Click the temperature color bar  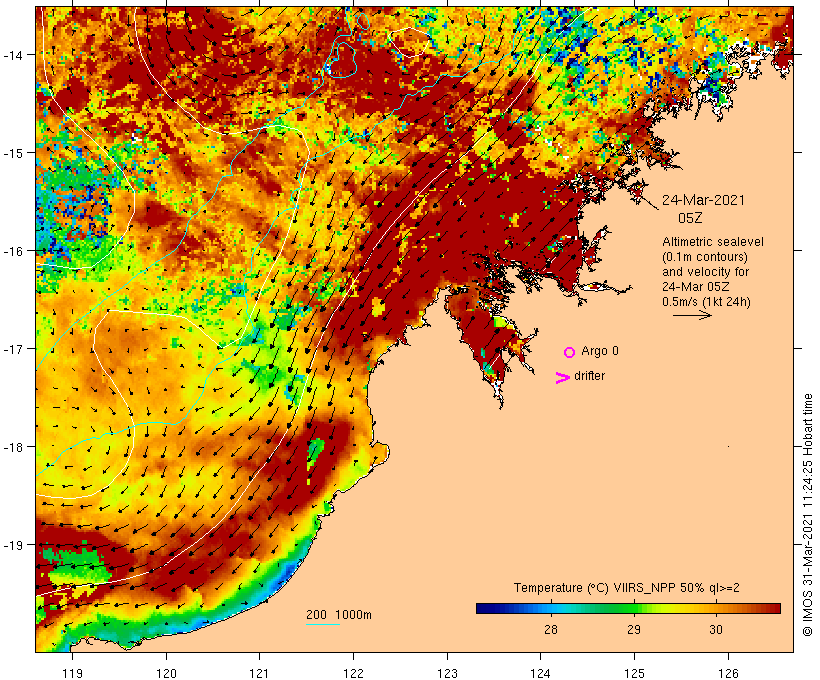(628, 608)
